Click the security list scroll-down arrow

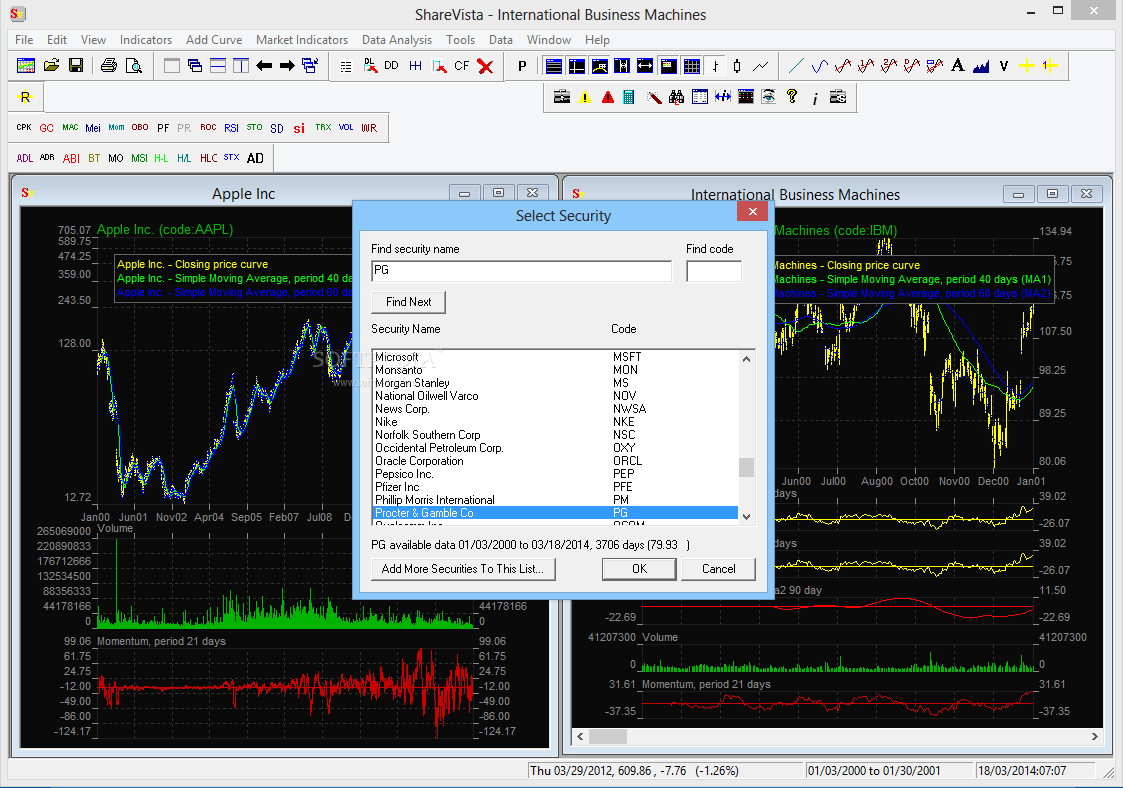click(746, 516)
